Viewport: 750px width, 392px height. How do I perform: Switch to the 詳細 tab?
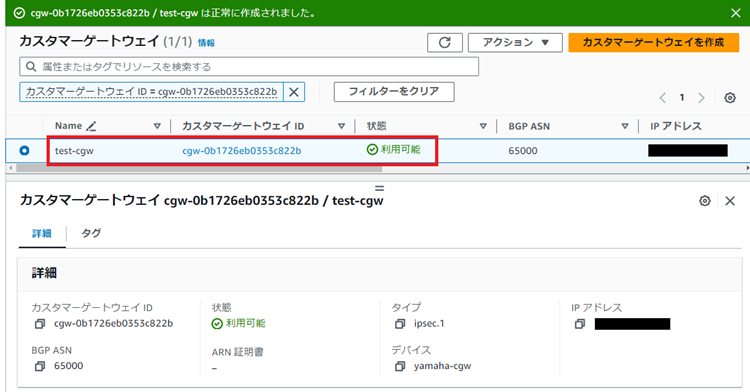42,233
